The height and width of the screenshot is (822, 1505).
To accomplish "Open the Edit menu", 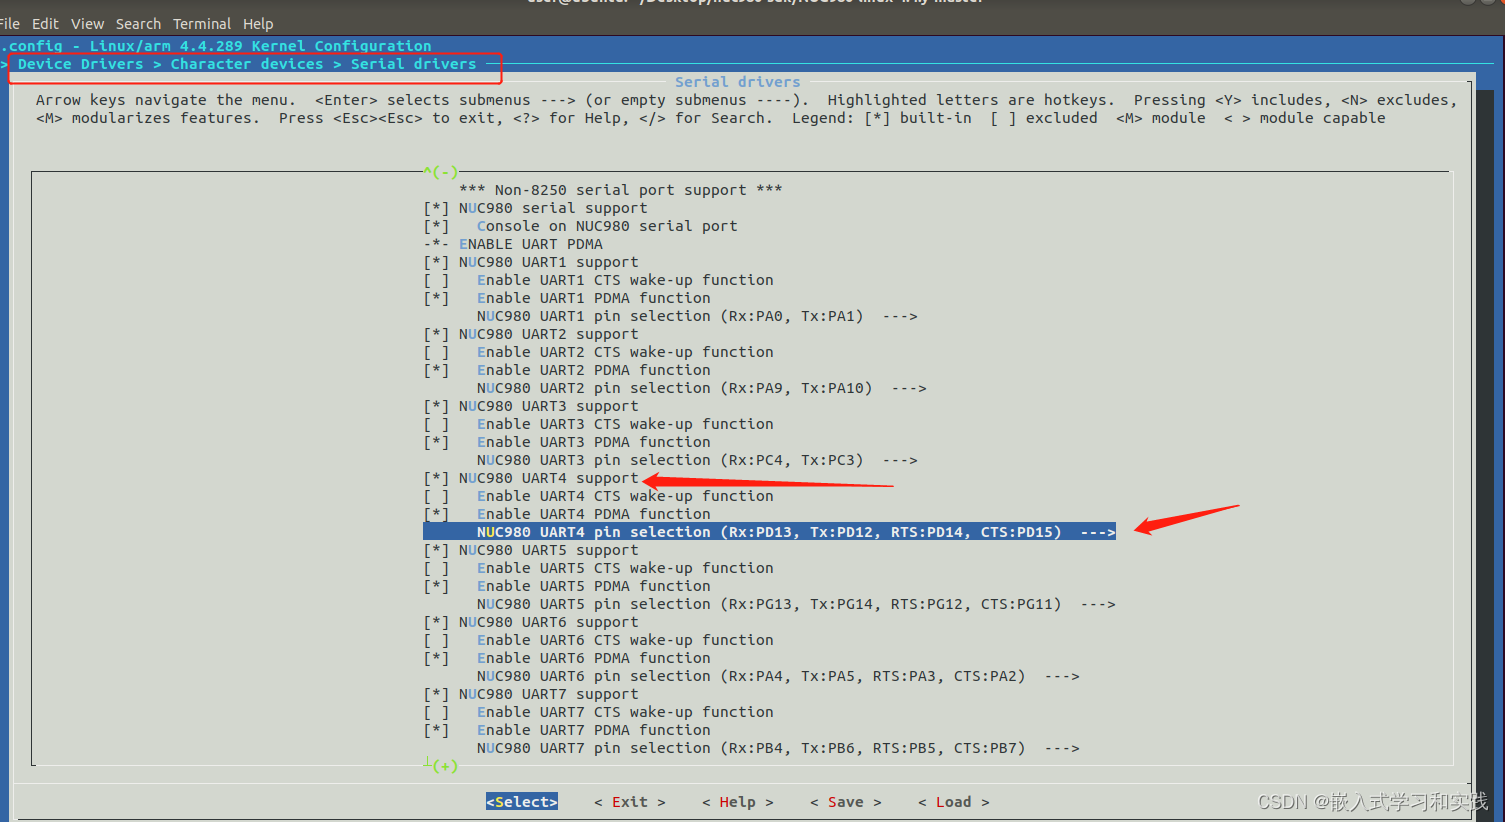I will [x=45, y=24].
